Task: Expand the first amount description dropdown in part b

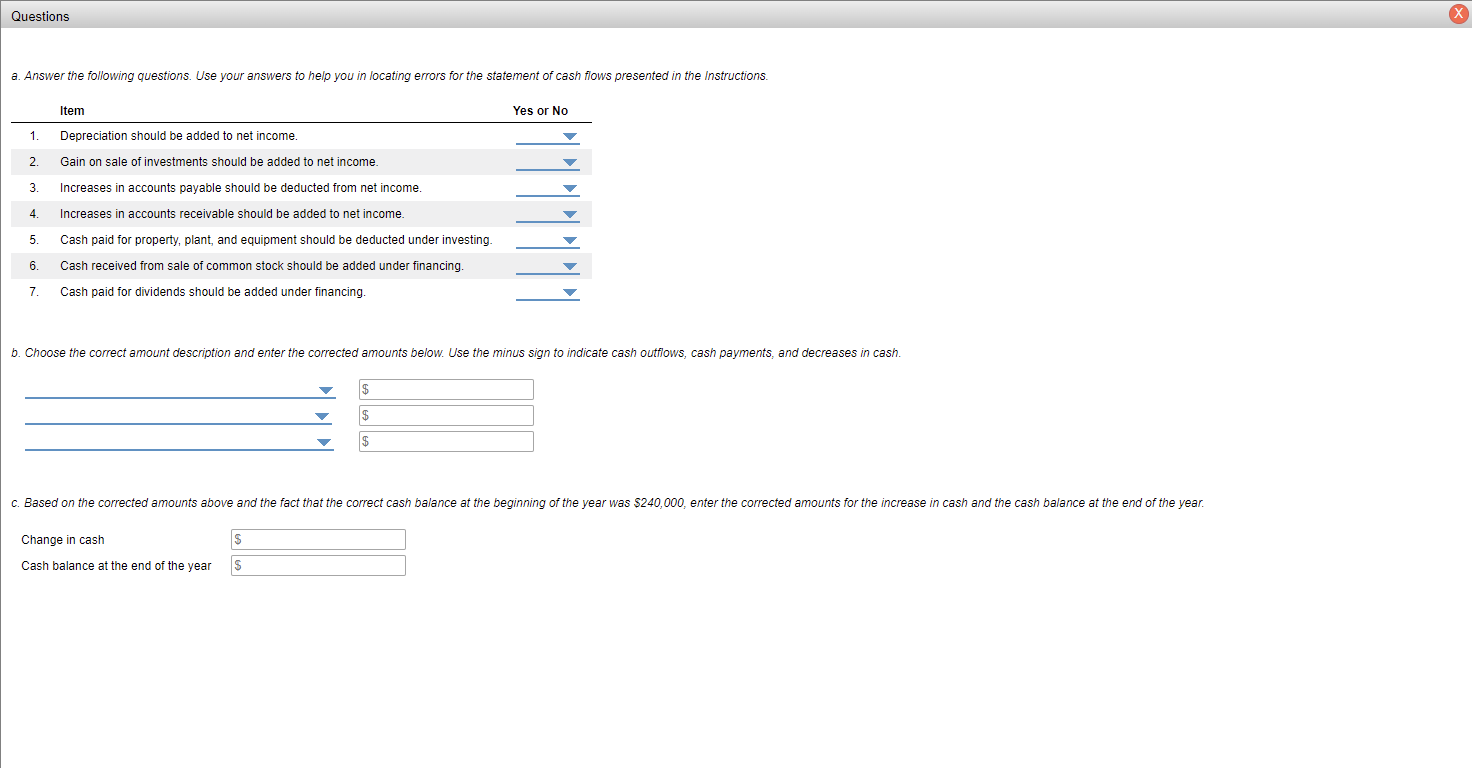Action: [x=180, y=390]
